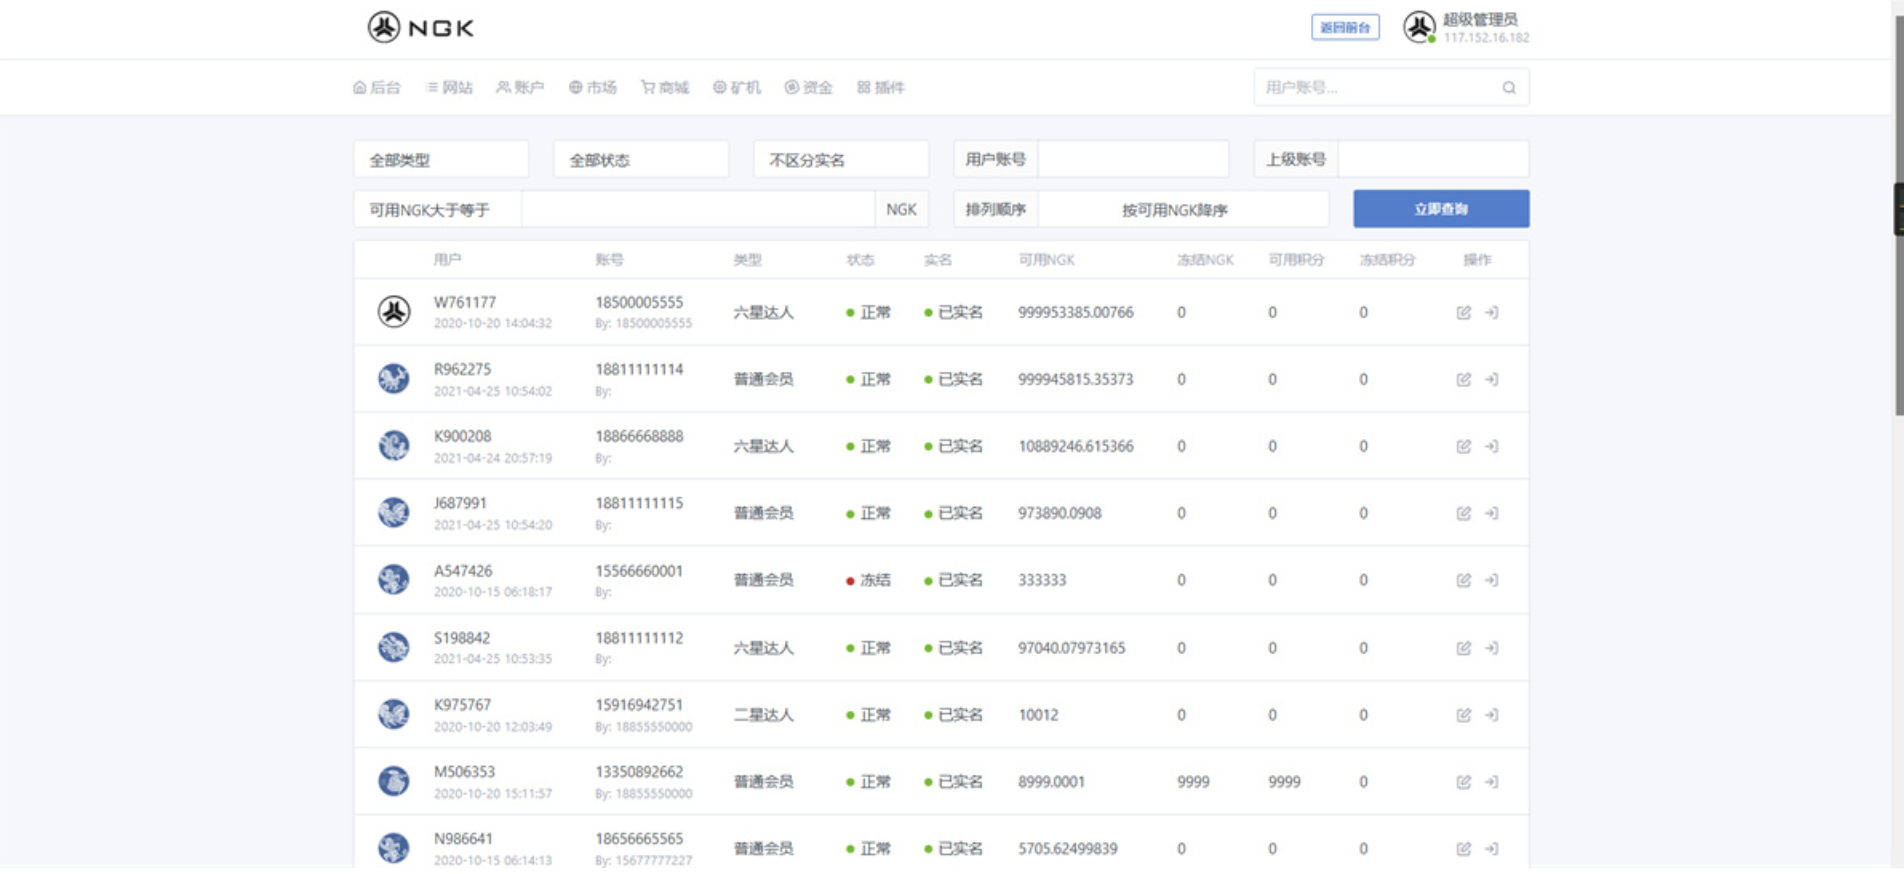Image resolution: width=1904 pixels, height=874 pixels.
Task: Open the 不区分实名 verification dropdown
Action: coord(841,160)
